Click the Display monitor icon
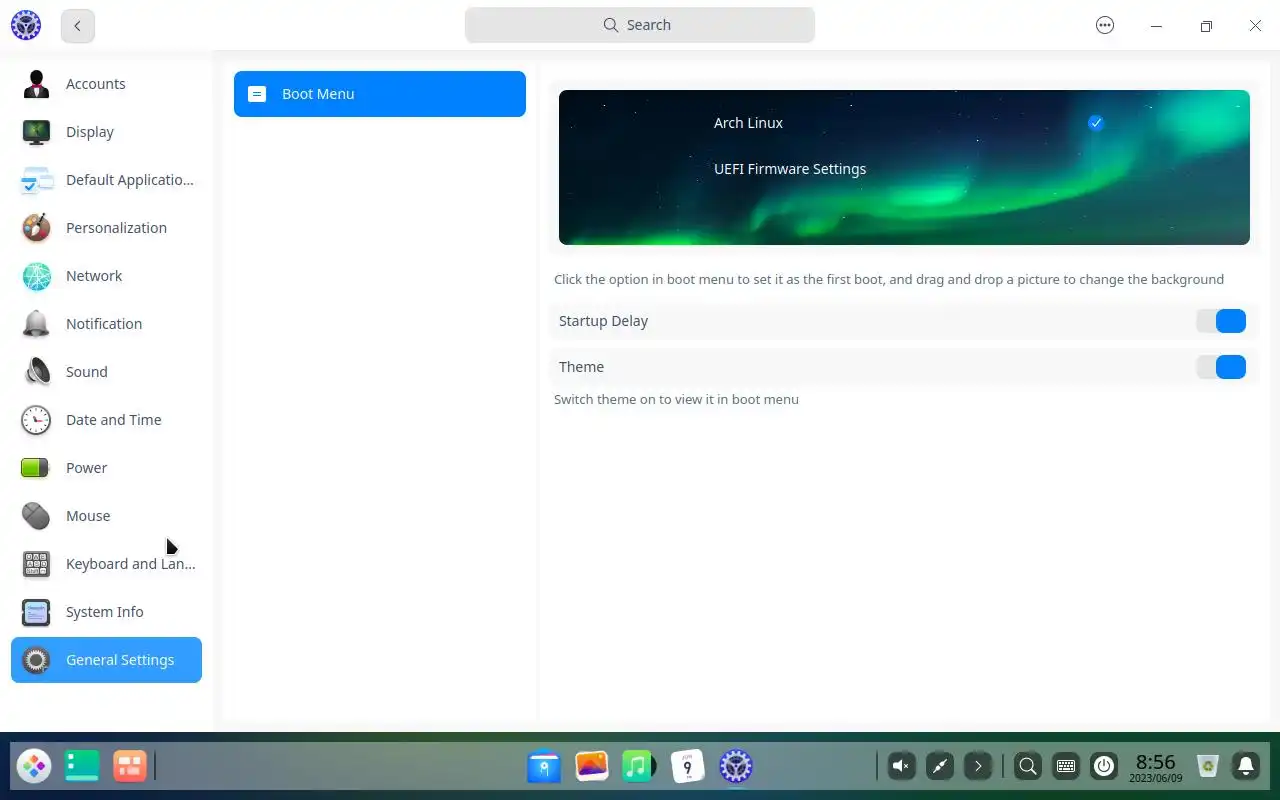The image size is (1280, 800). coord(36,132)
